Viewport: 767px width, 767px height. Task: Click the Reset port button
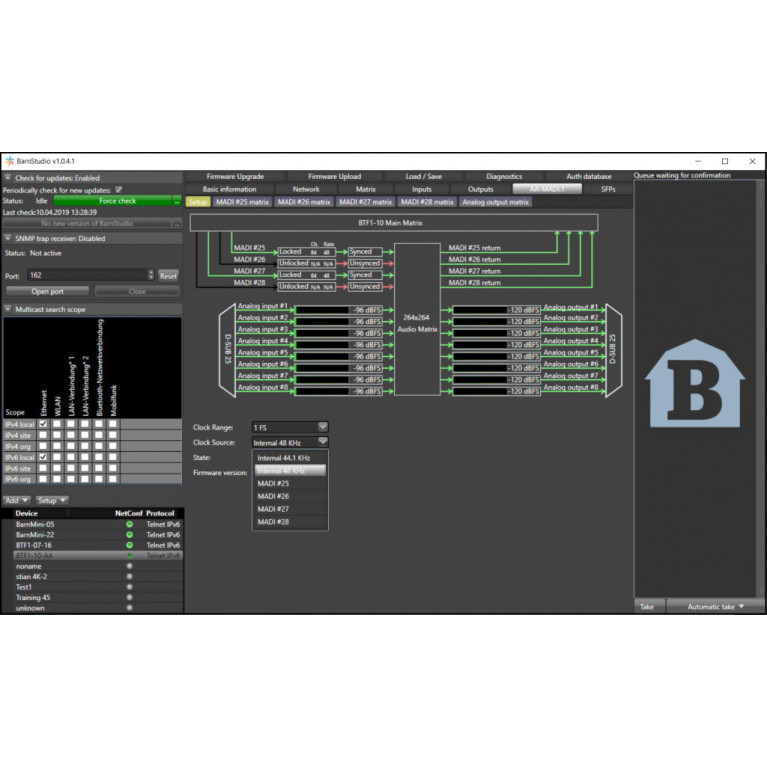point(168,276)
